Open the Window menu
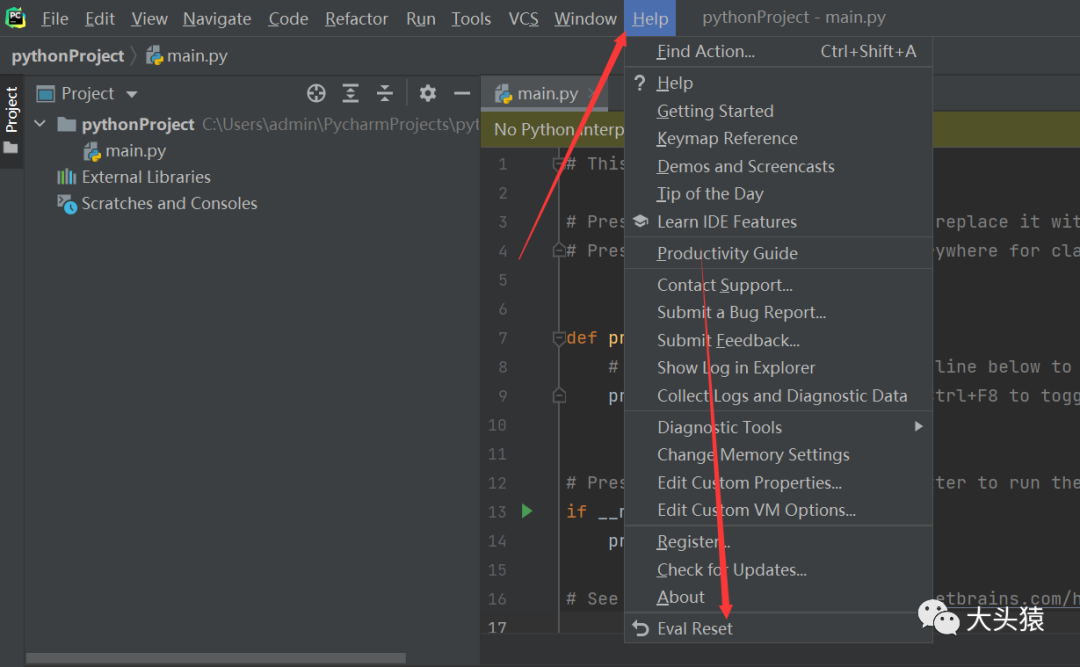1080x667 pixels. coord(585,19)
